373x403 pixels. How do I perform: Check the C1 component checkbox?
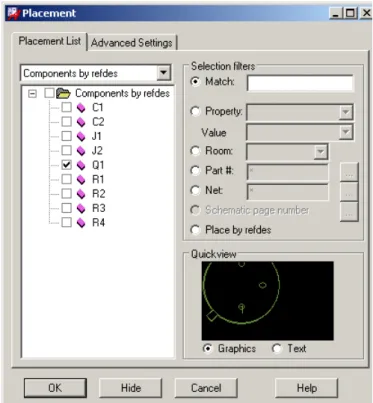click(x=67, y=107)
